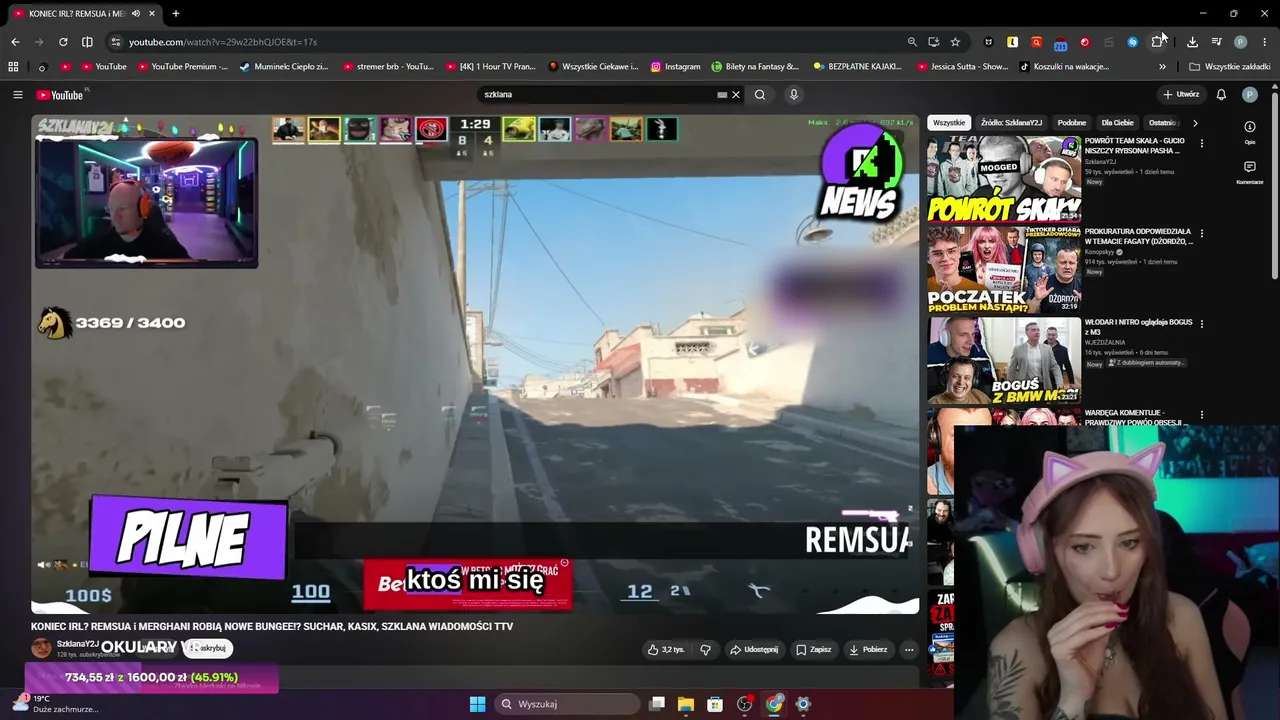Open the Utwórz create menu

click(x=1181, y=95)
